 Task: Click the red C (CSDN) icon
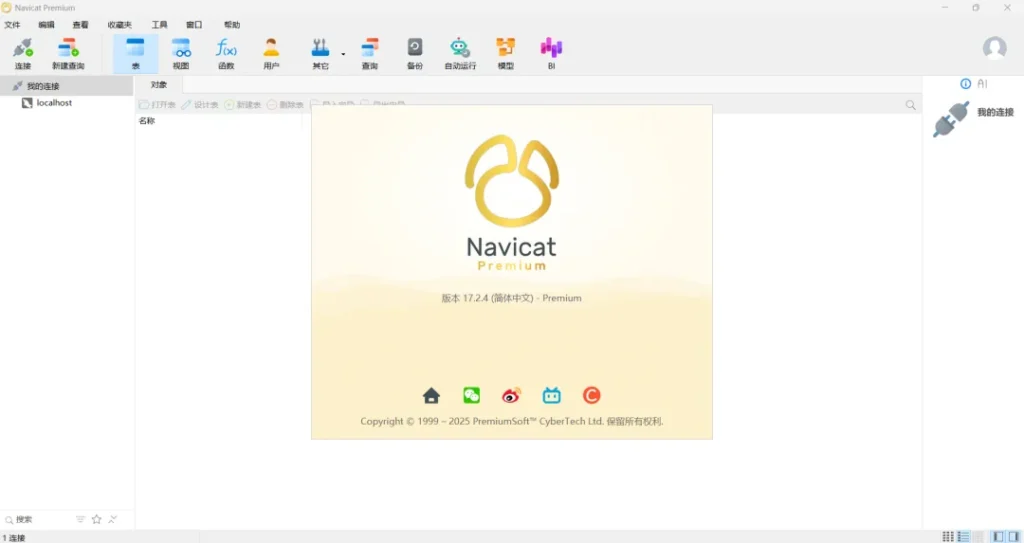(x=592, y=395)
